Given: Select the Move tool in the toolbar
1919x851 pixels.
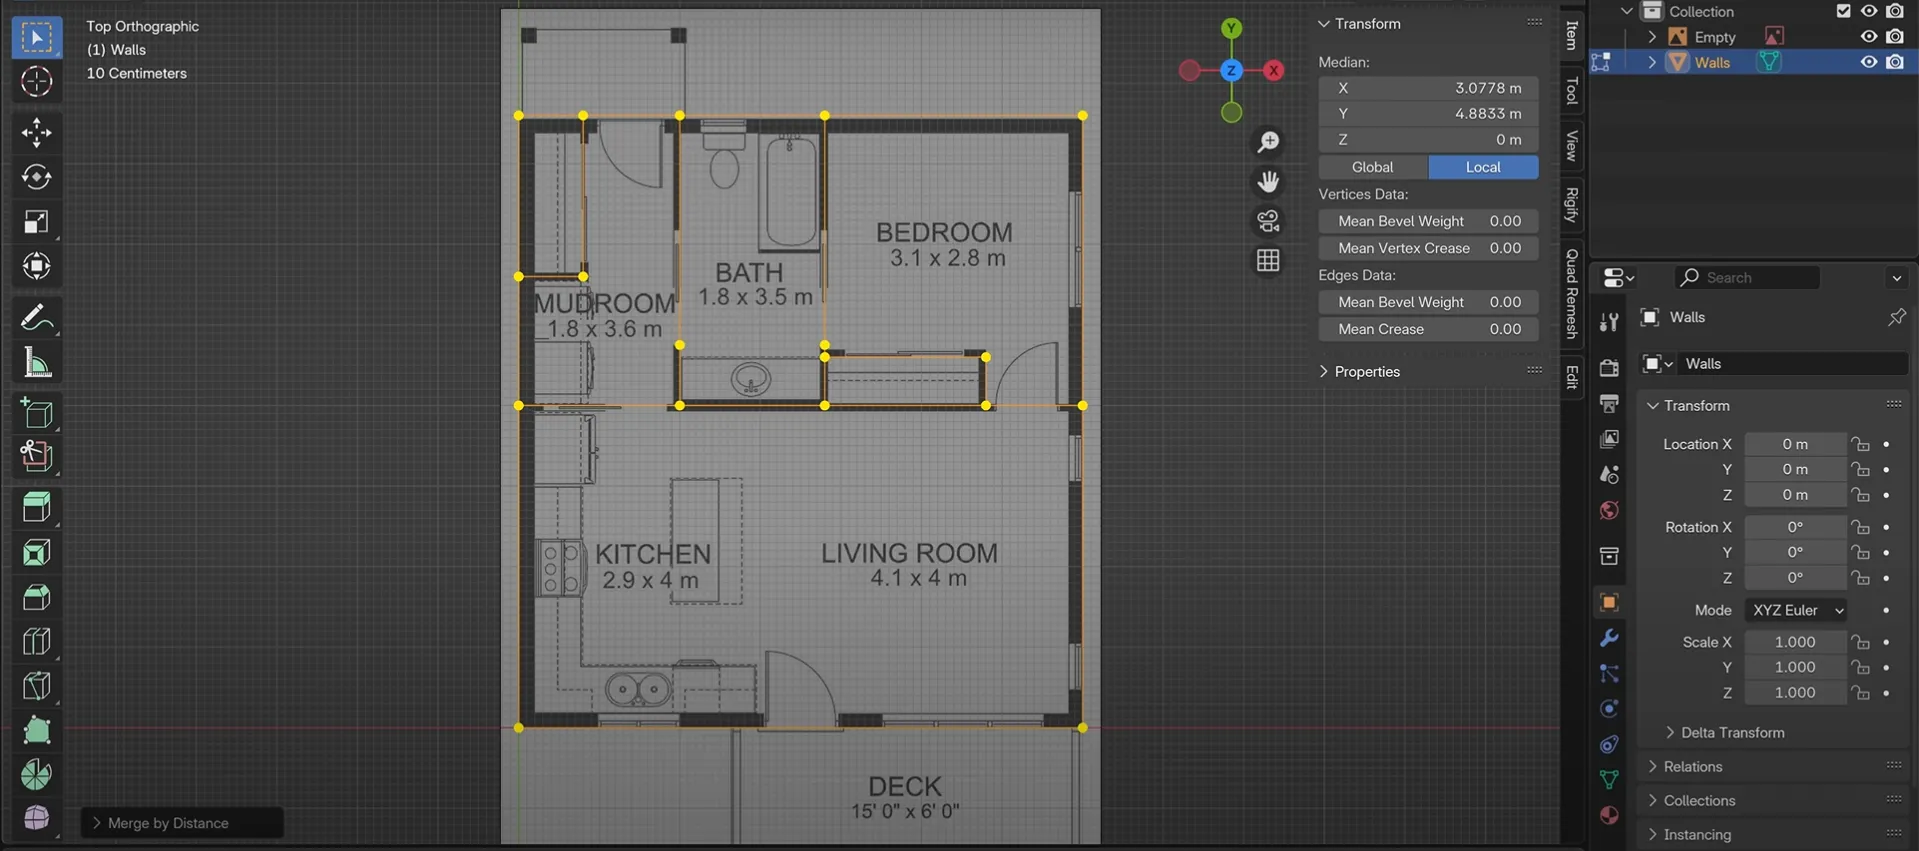Looking at the screenshot, I should [37, 132].
